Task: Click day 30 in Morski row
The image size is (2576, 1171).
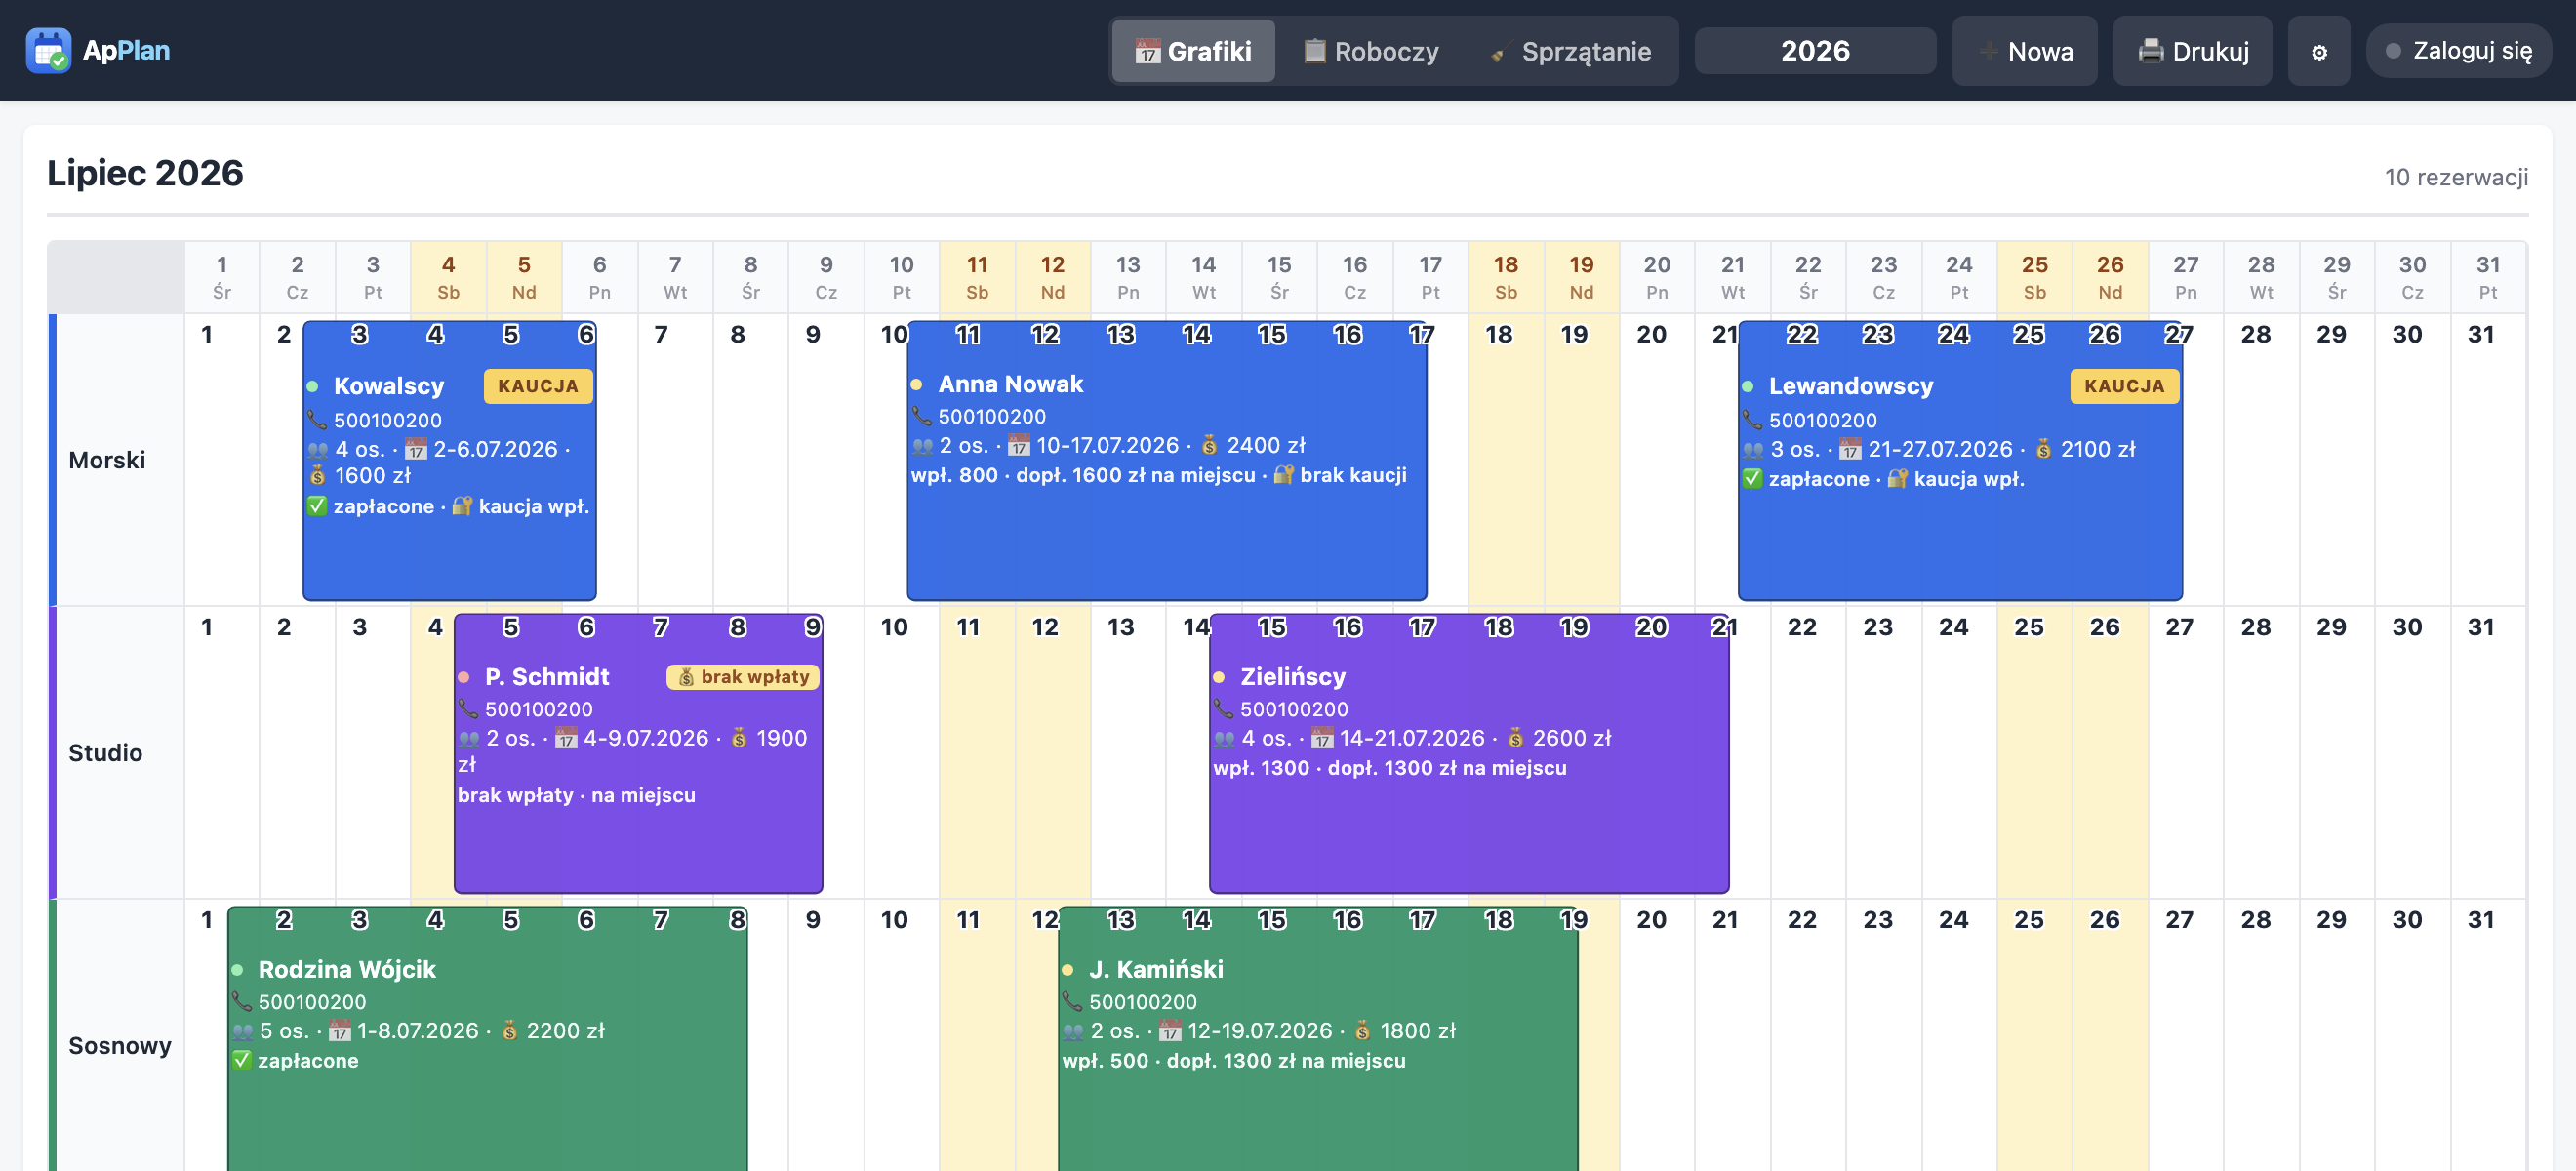Action: (2412, 460)
